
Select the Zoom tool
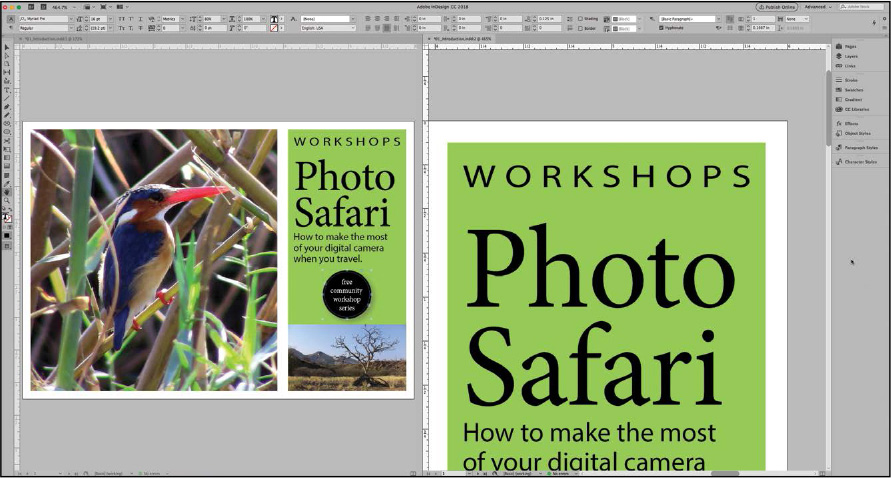pos(7,201)
